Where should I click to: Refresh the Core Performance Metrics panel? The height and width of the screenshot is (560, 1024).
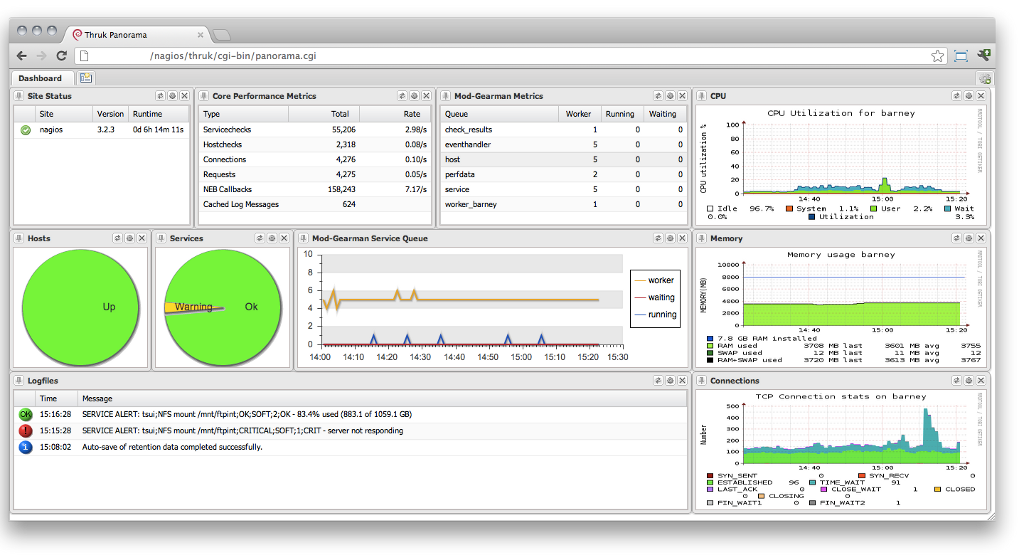click(x=402, y=96)
